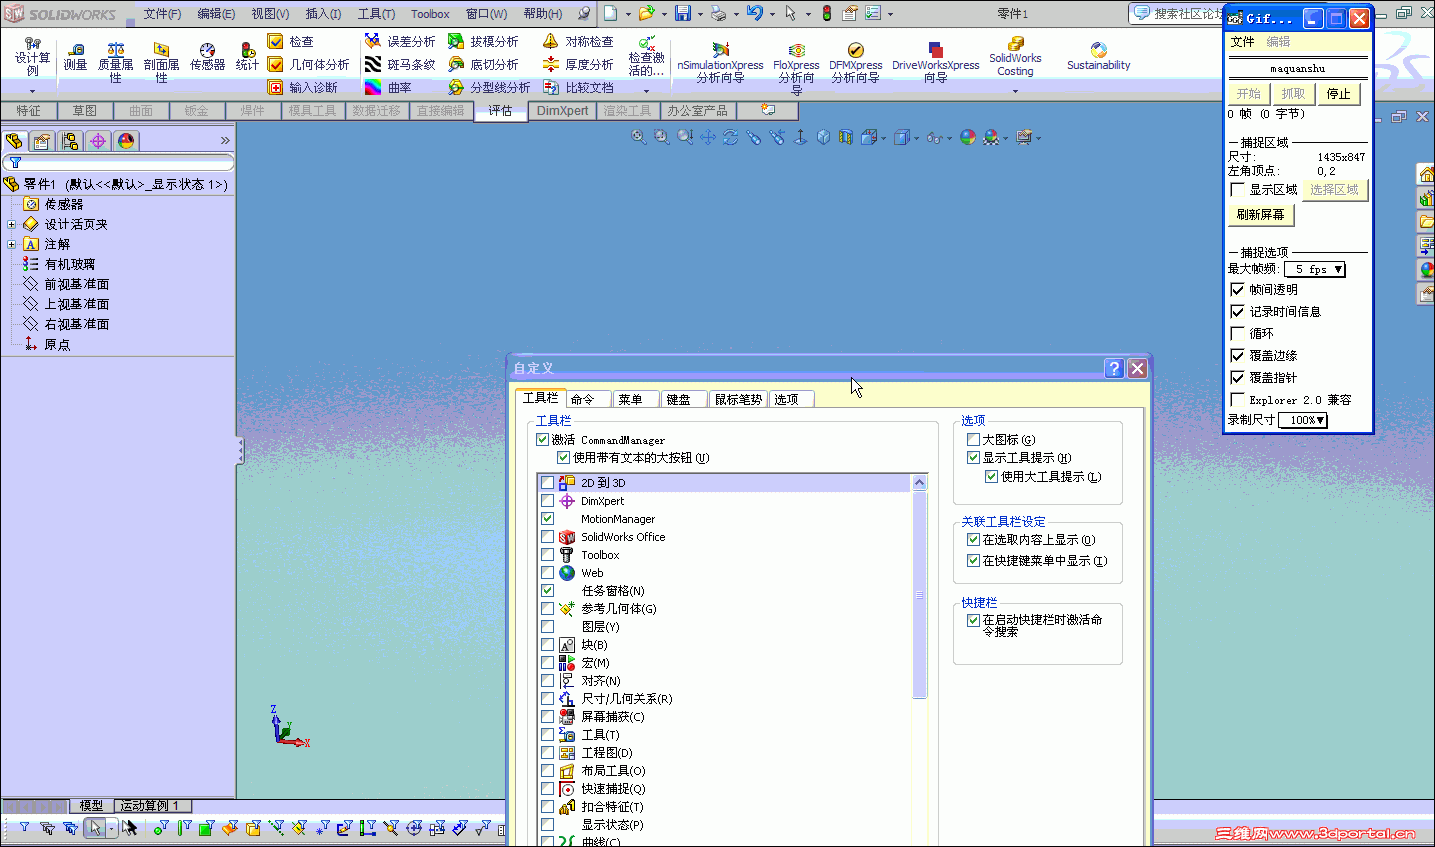Expand the FeatureManager panel tabs chevron

click(225, 141)
